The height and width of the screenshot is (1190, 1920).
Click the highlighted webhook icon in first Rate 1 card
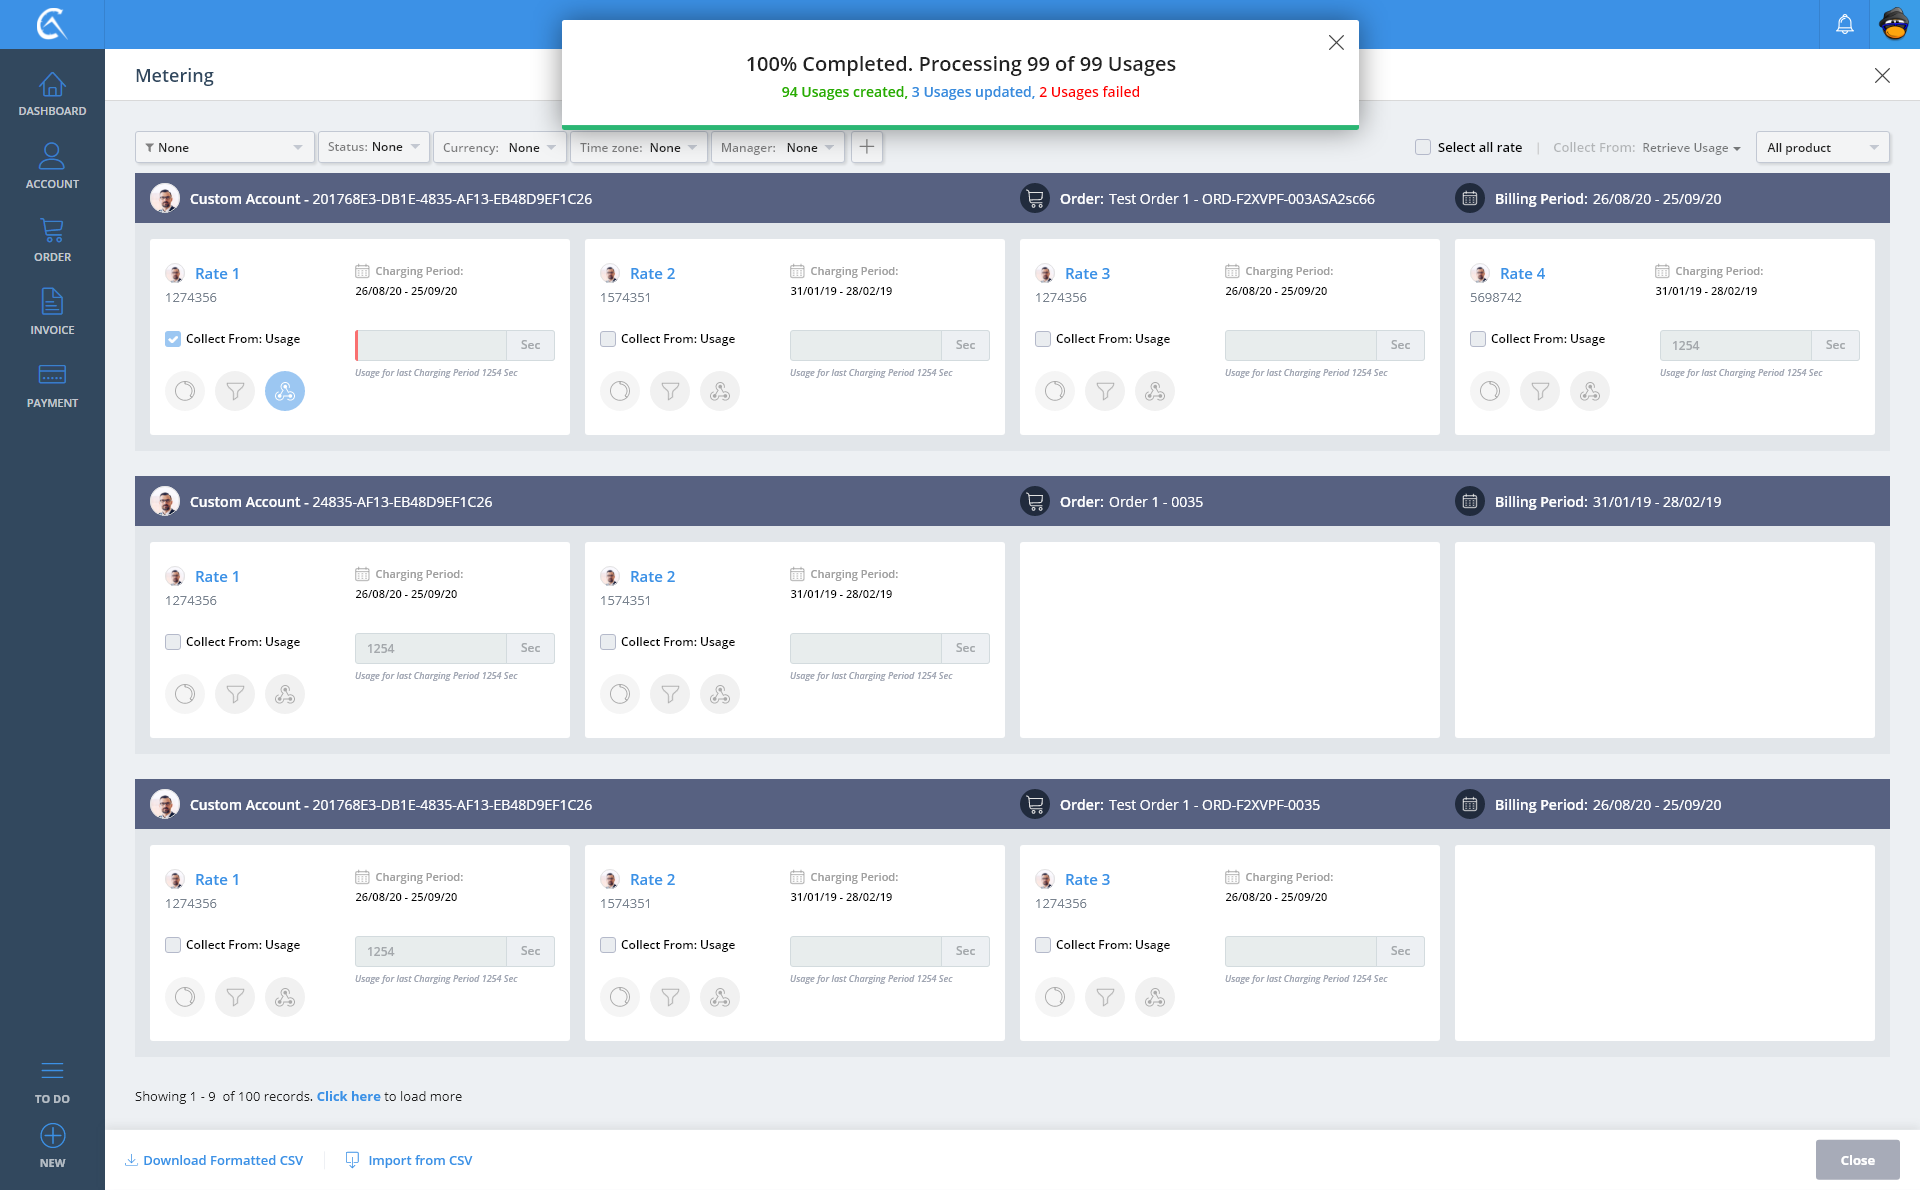285,391
